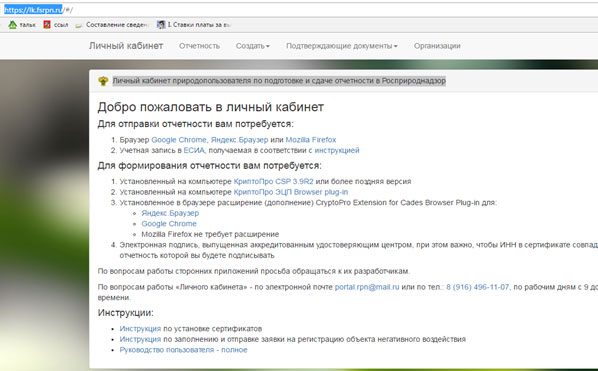Open Инструкция по заполнению заявки link
598x371 pixels.
tap(140, 339)
